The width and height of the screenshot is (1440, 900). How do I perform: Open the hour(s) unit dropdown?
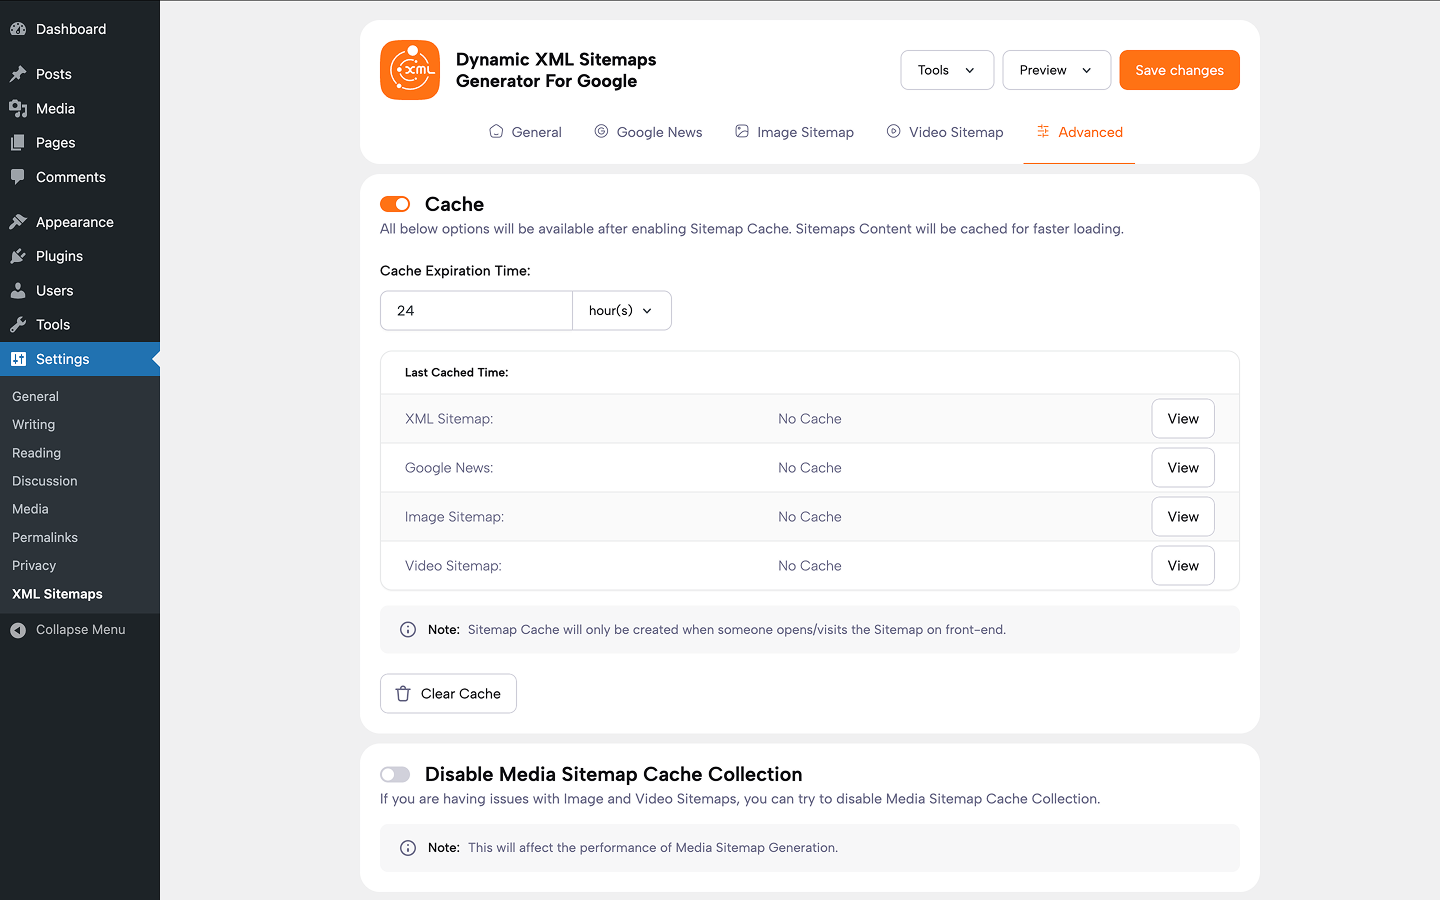(x=621, y=311)
